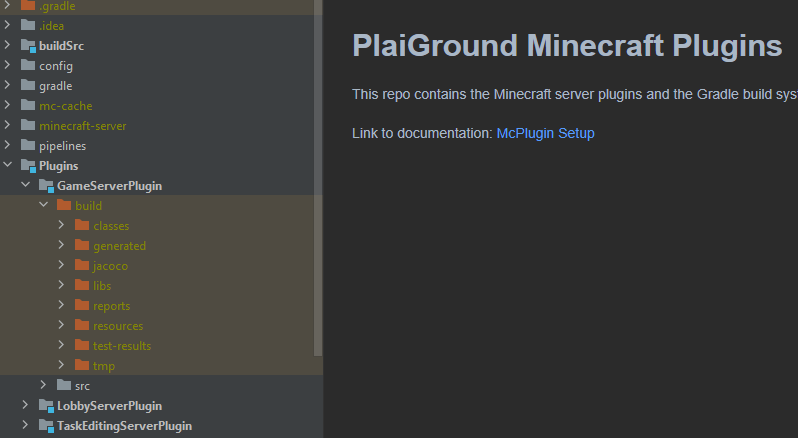Select the 'pipelines' row label
798x438 pixels.
(63, 146)
